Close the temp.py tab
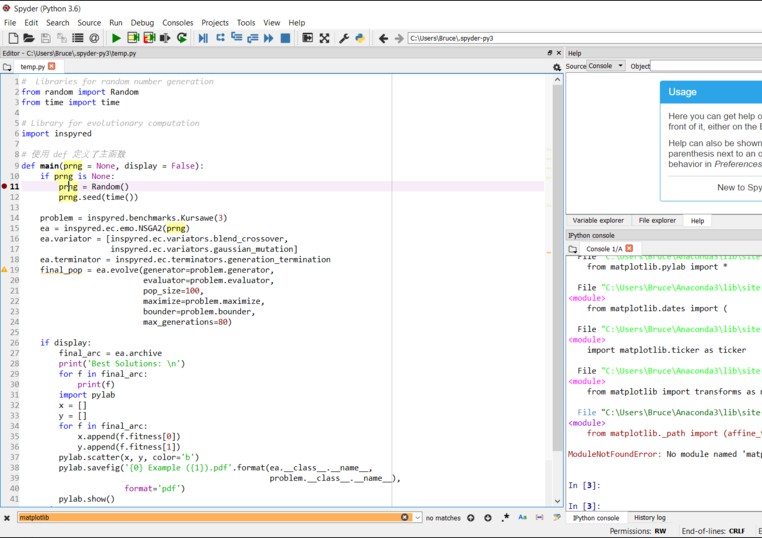Viewport: 762px width, 538px height. coord(52,66)
